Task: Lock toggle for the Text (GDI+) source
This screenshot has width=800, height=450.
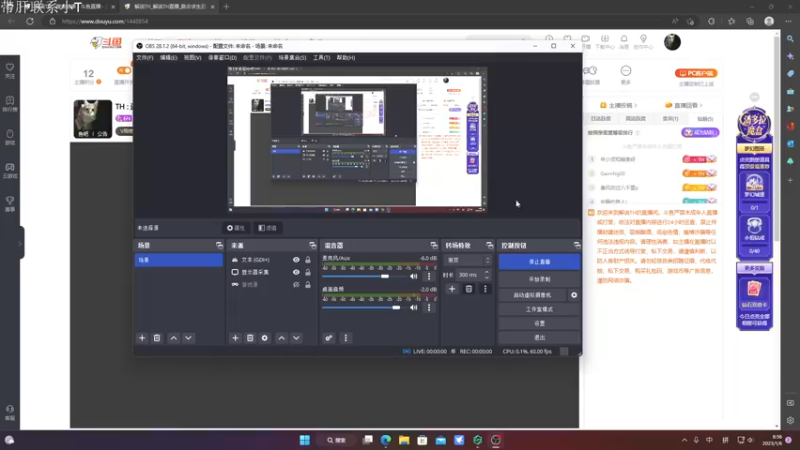Action: [x=308, y=260]
